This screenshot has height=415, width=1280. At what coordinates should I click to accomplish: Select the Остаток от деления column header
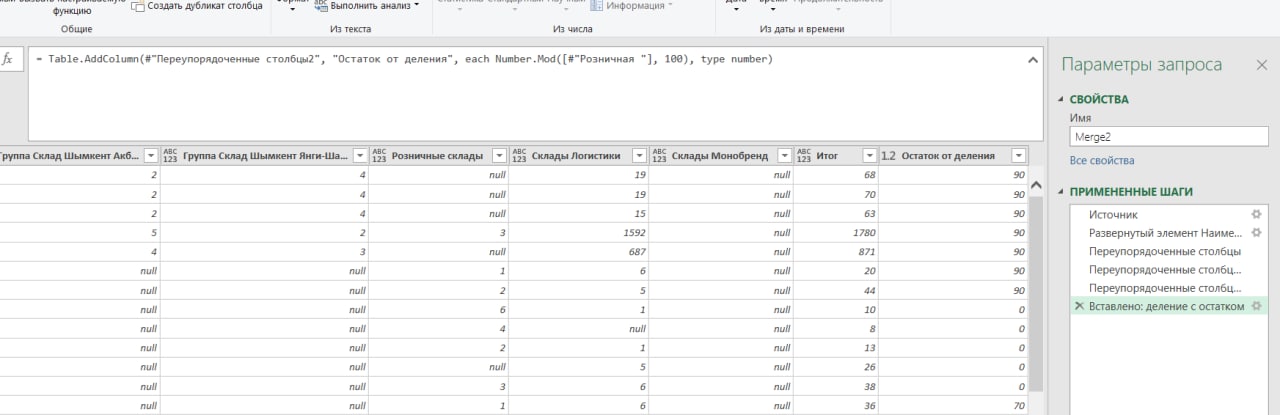coord(948,156)
